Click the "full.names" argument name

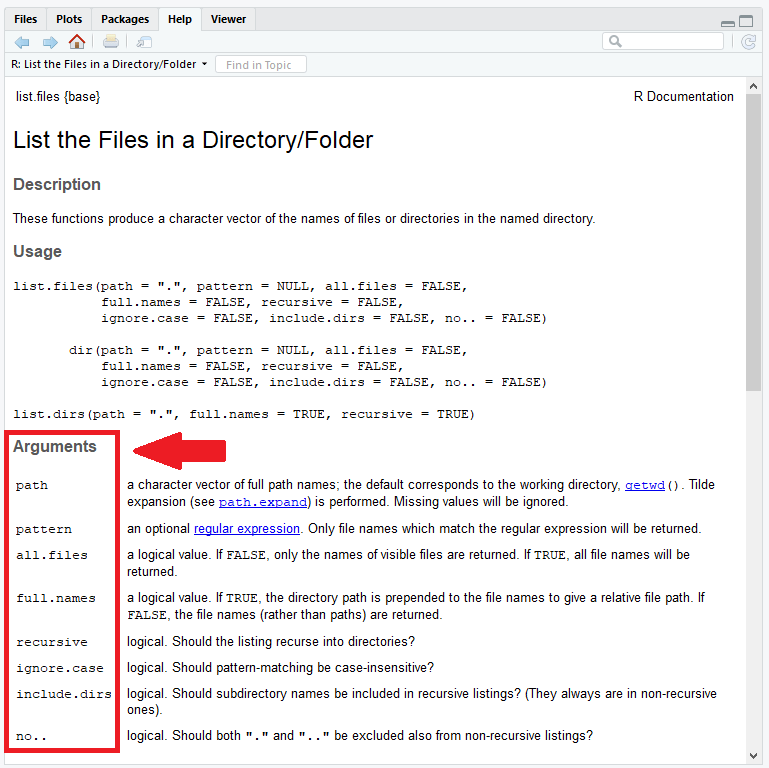pos(55,598)
